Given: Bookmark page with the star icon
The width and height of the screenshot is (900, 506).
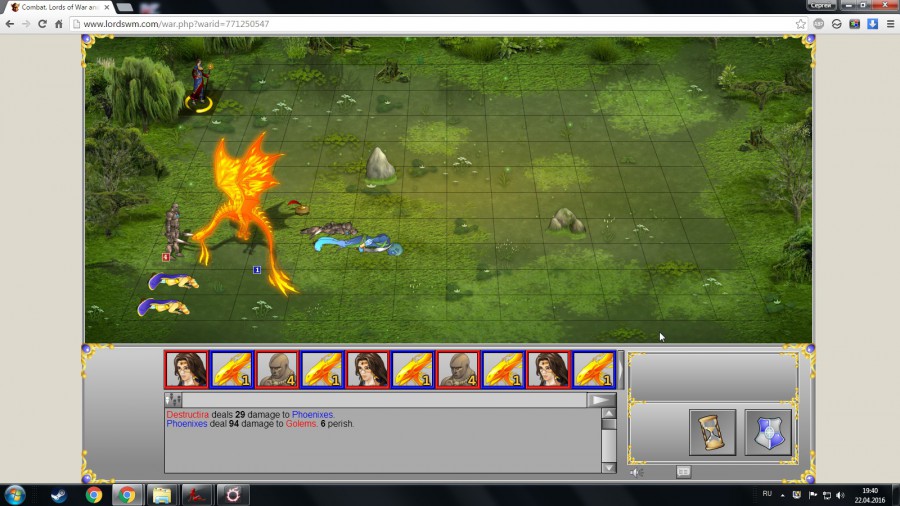Looking at the screenshot, I should (x=801, y=24).
